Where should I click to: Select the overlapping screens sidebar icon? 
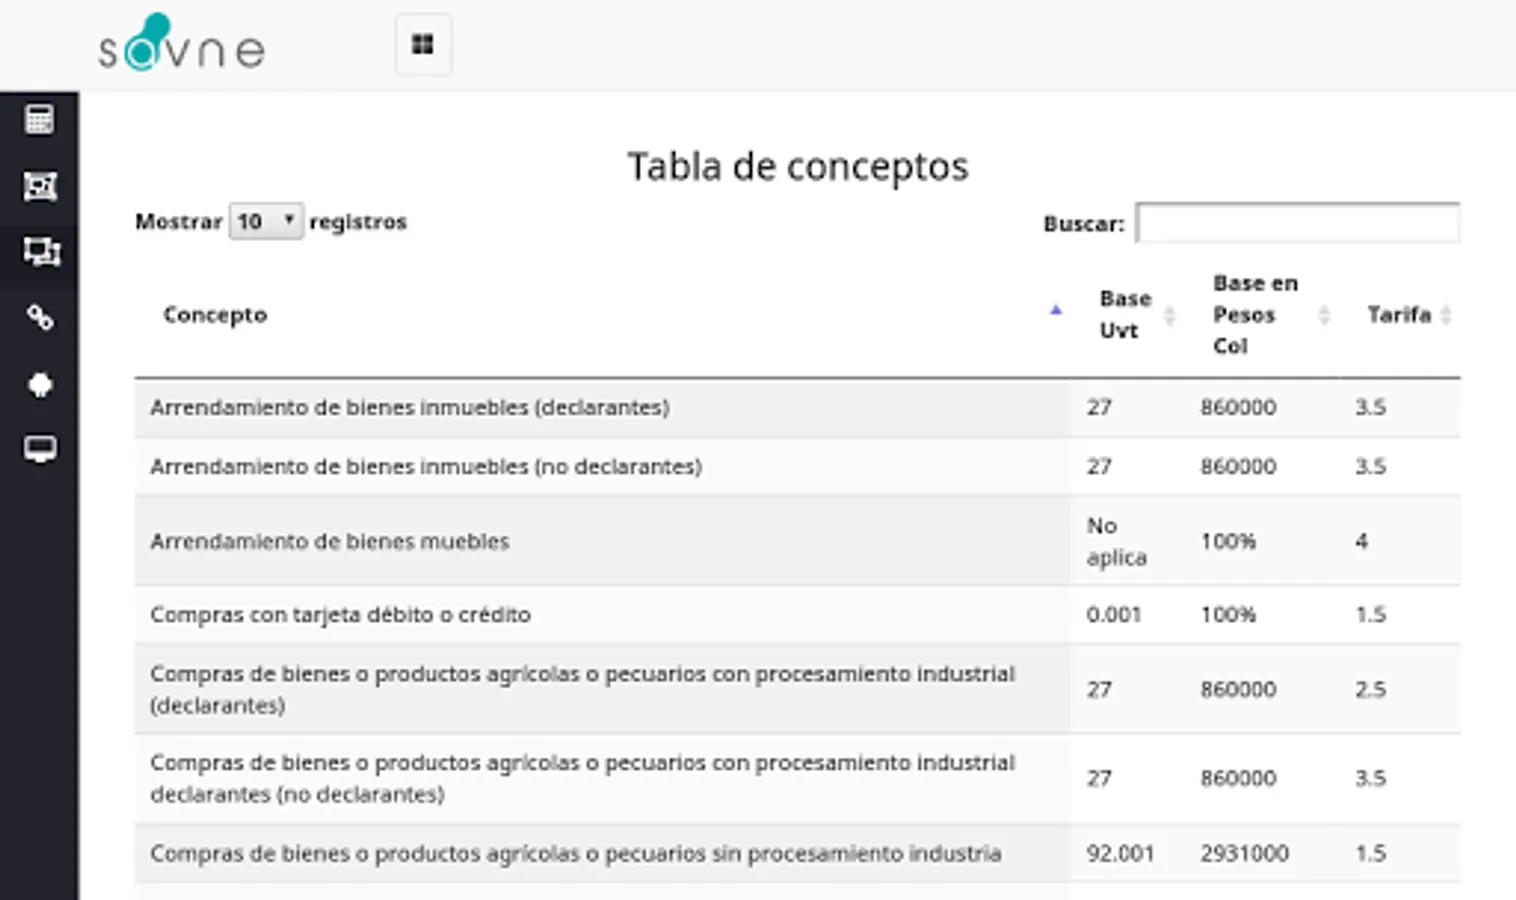(x=40, y=252)
